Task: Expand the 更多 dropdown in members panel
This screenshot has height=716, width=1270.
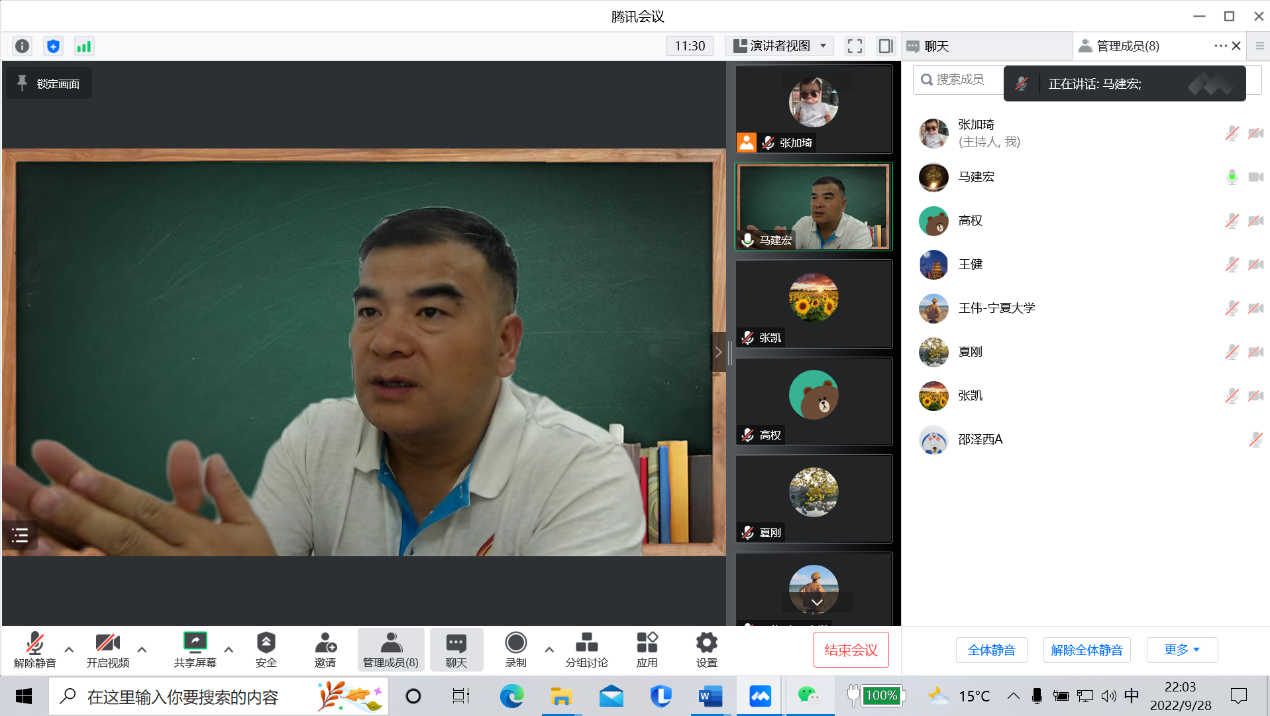Action: (x=1181, y=650)
